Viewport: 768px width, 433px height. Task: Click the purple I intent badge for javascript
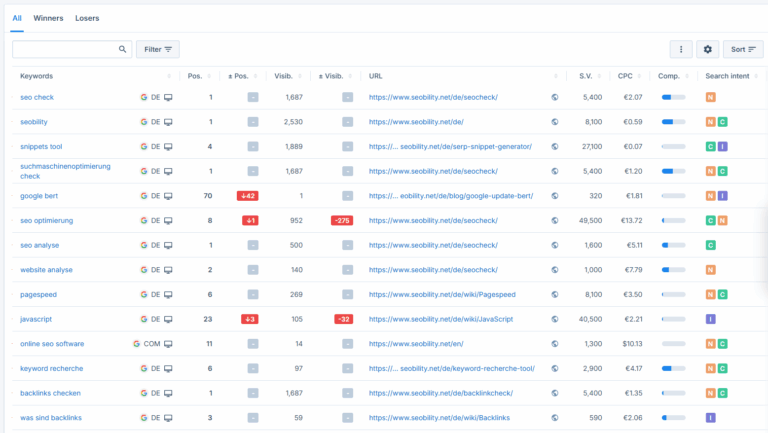711,319
